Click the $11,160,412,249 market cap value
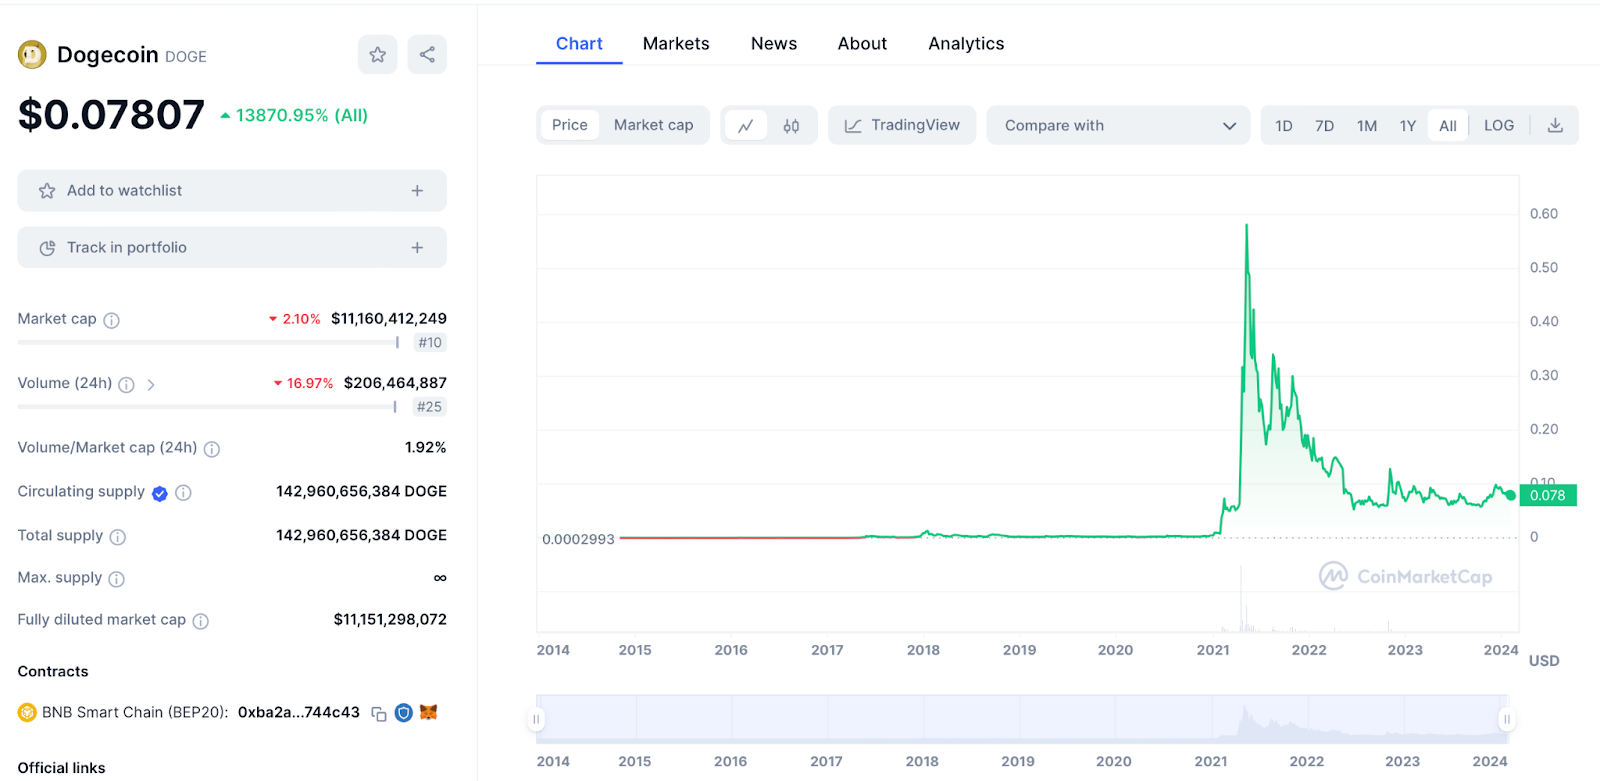This screenshot has height=781, width=1600. click(389, 318)
